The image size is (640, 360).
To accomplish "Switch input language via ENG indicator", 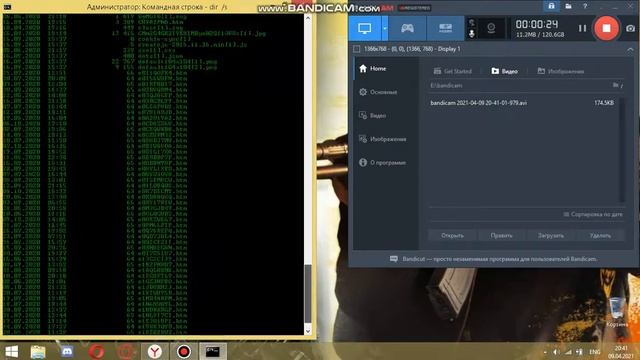I will click(595, 352).
